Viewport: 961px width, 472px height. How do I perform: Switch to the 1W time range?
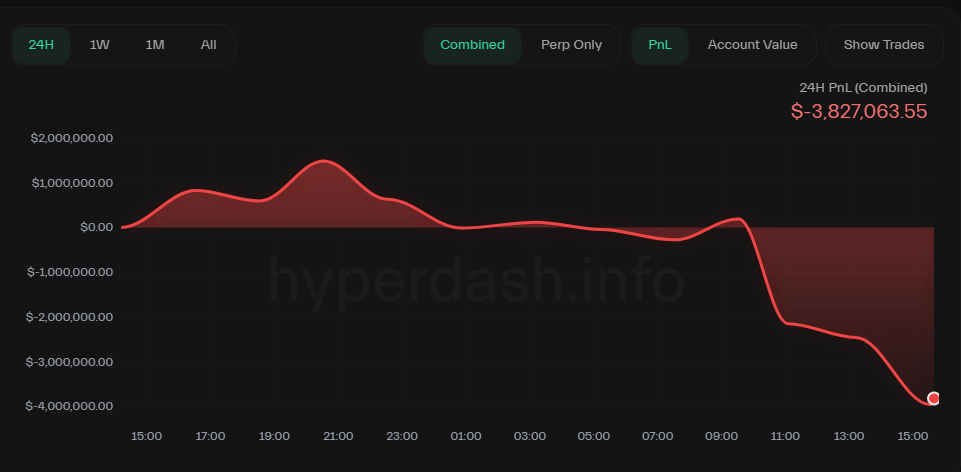(x=99, y=45)
